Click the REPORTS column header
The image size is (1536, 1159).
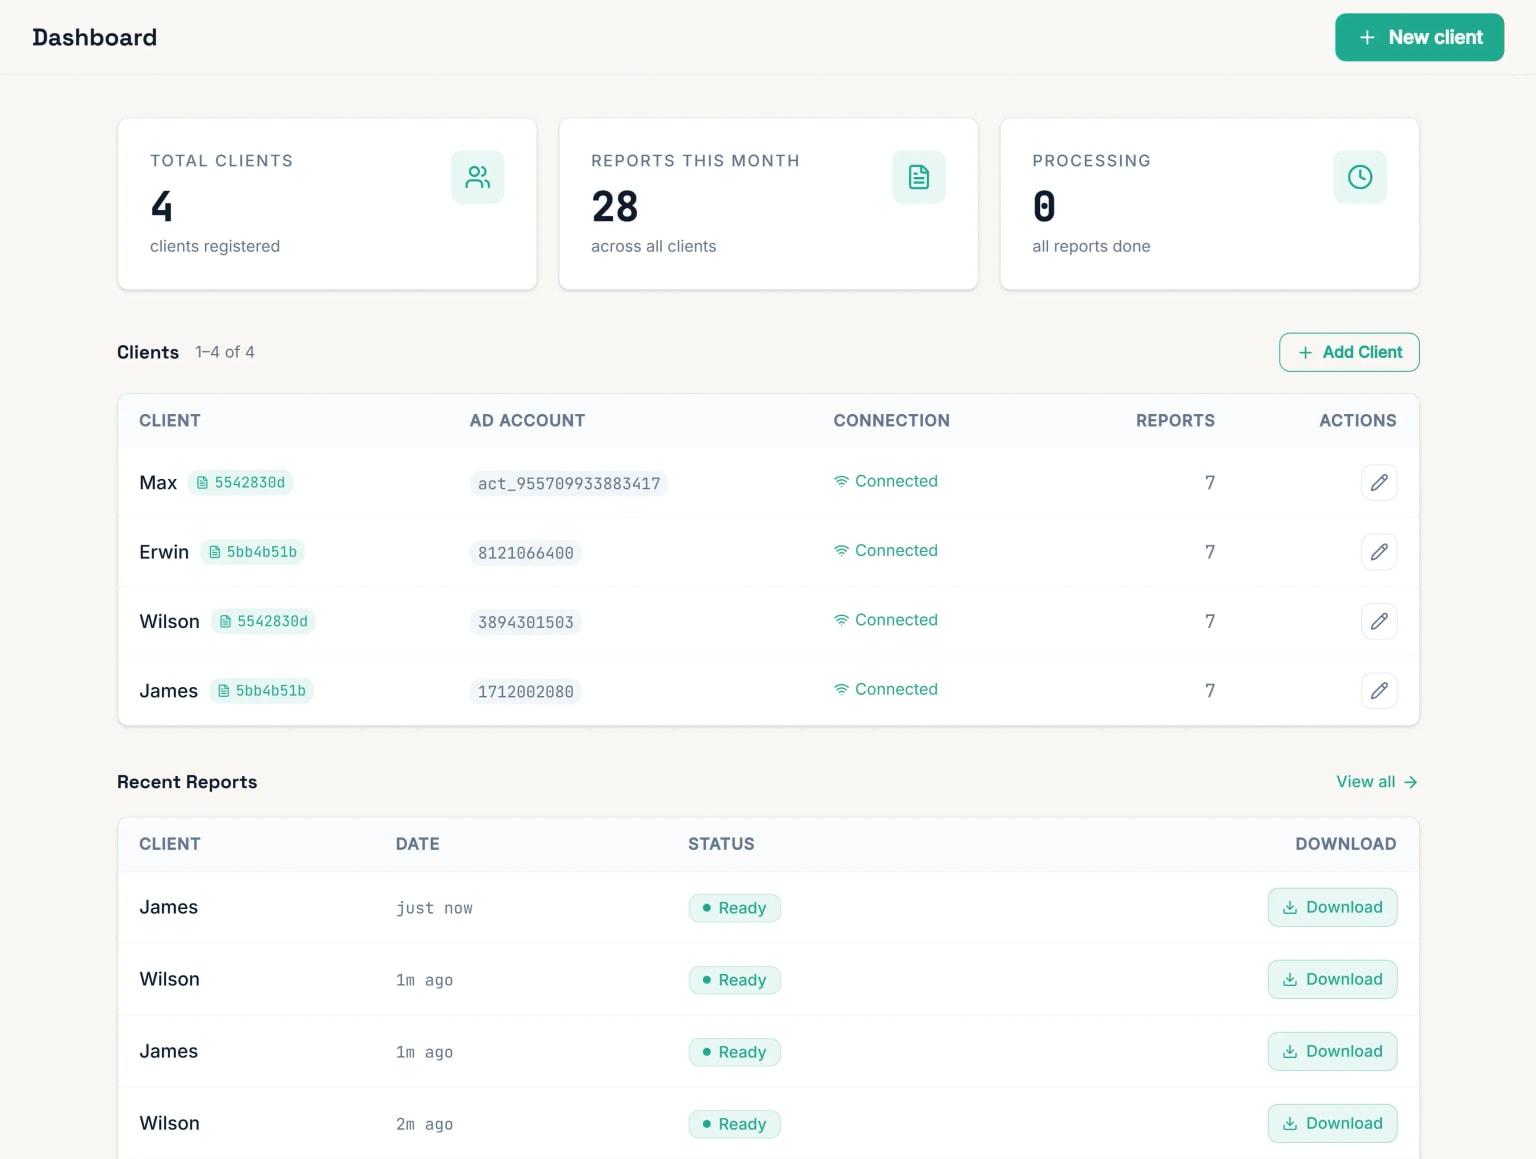click(1175, 421)
